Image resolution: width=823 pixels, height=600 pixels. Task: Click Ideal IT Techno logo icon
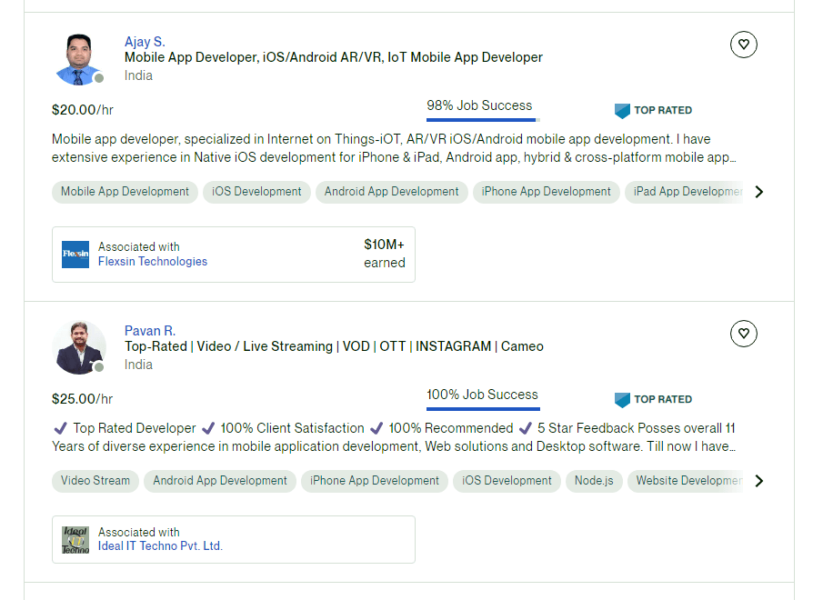pyautogui.click(x=75, y=540)
